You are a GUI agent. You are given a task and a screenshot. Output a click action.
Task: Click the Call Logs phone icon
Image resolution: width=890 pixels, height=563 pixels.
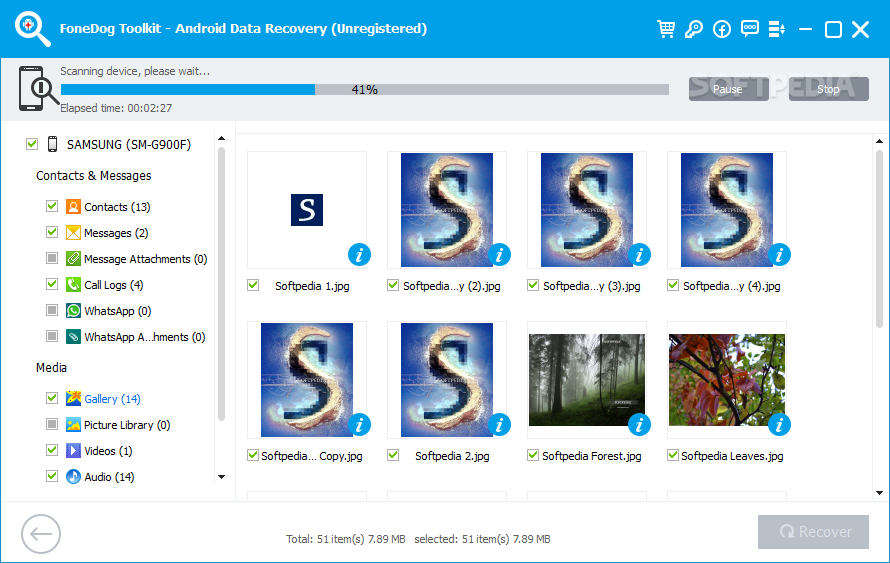tap(73, 284)
